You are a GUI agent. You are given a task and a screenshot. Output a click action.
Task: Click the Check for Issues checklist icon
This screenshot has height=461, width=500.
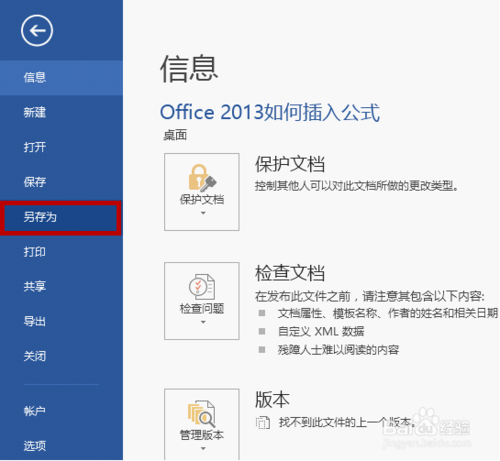202,287
